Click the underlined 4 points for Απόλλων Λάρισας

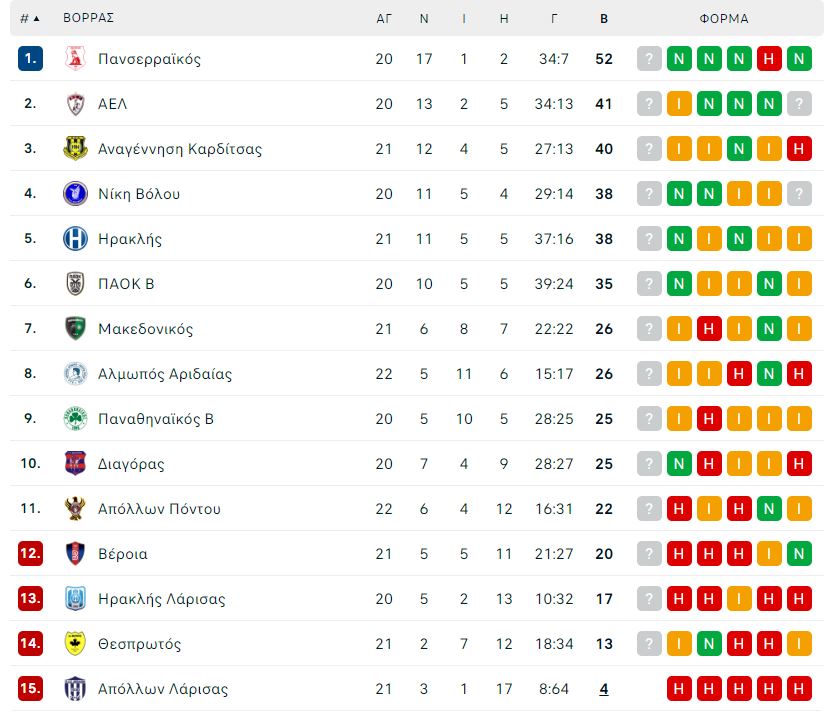click(x=604, y=689)
